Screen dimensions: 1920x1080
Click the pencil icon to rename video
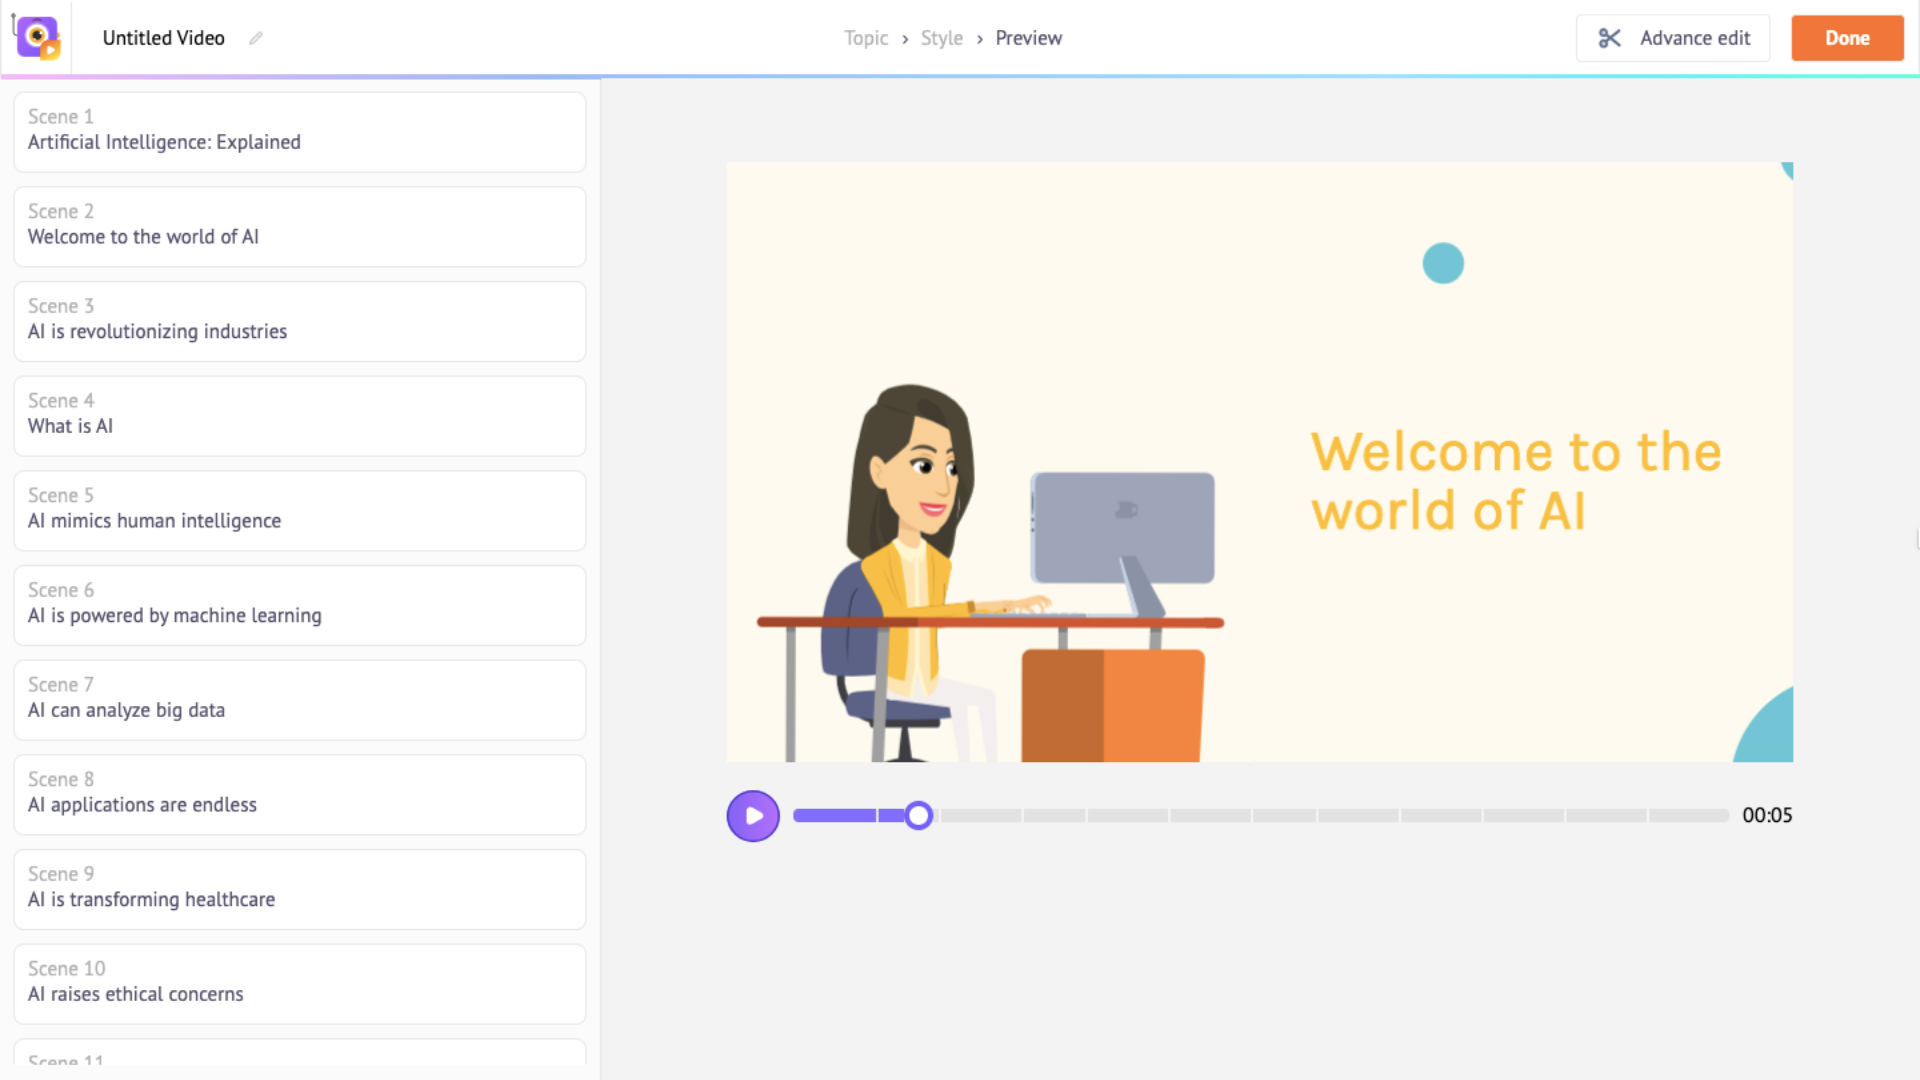click(x=256, y=38)
